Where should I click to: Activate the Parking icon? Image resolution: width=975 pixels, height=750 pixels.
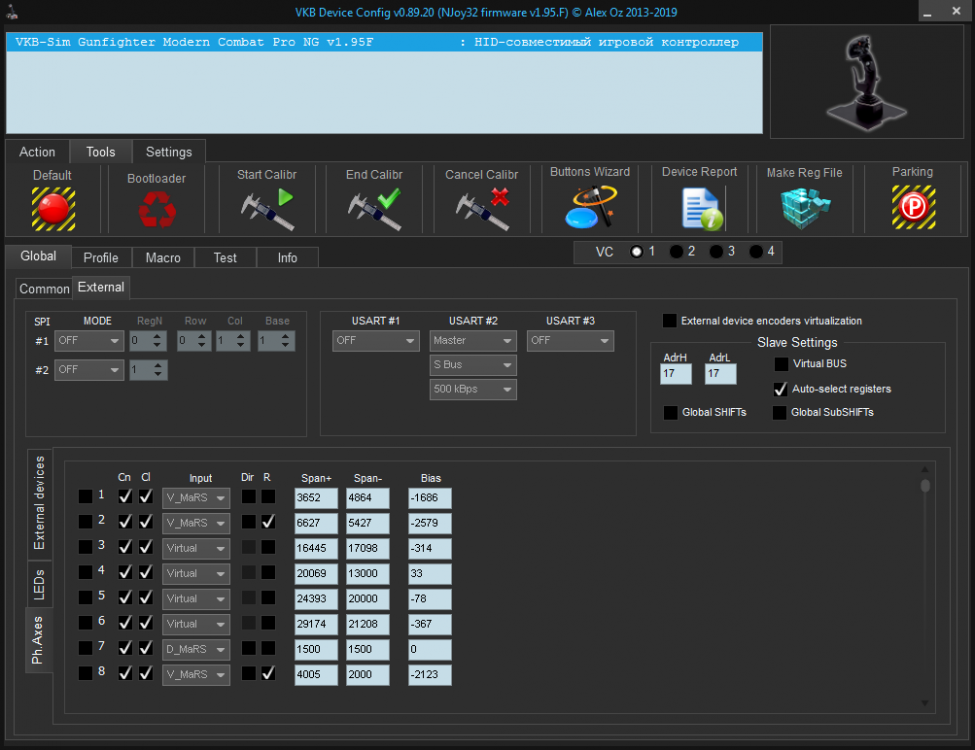(912, 207)
